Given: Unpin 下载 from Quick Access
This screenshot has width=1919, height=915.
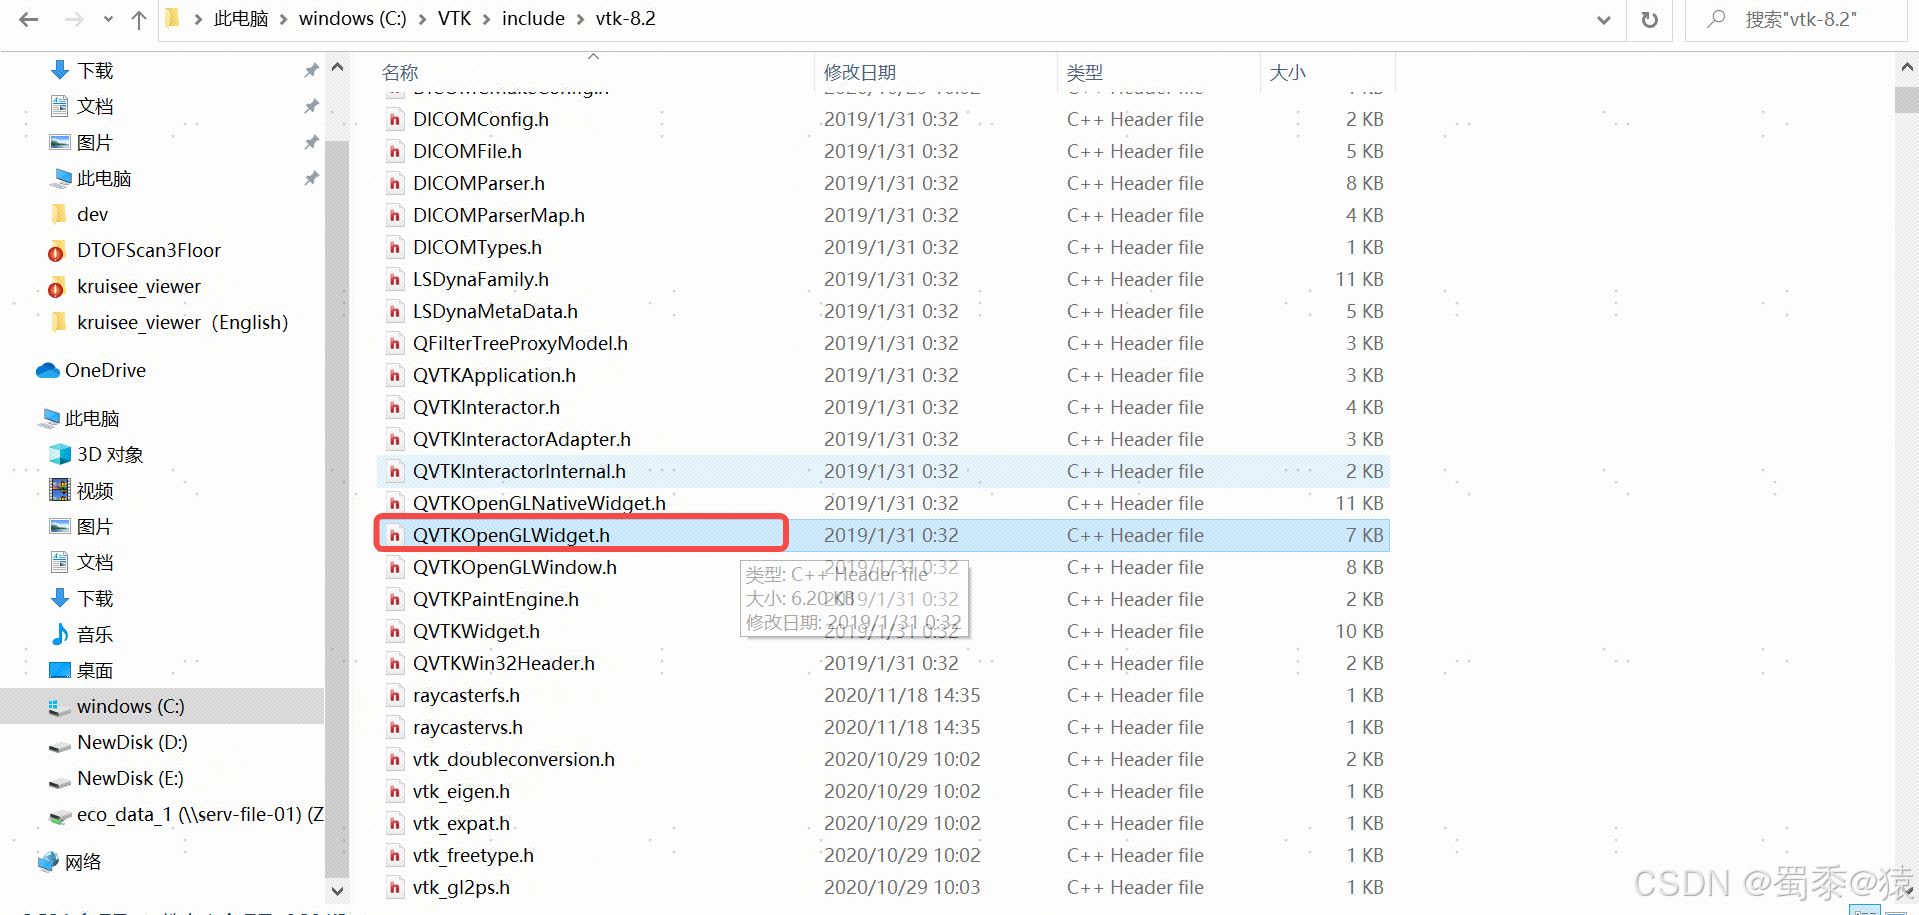Looking at the screenshot, I should click(x=311, y=70).
